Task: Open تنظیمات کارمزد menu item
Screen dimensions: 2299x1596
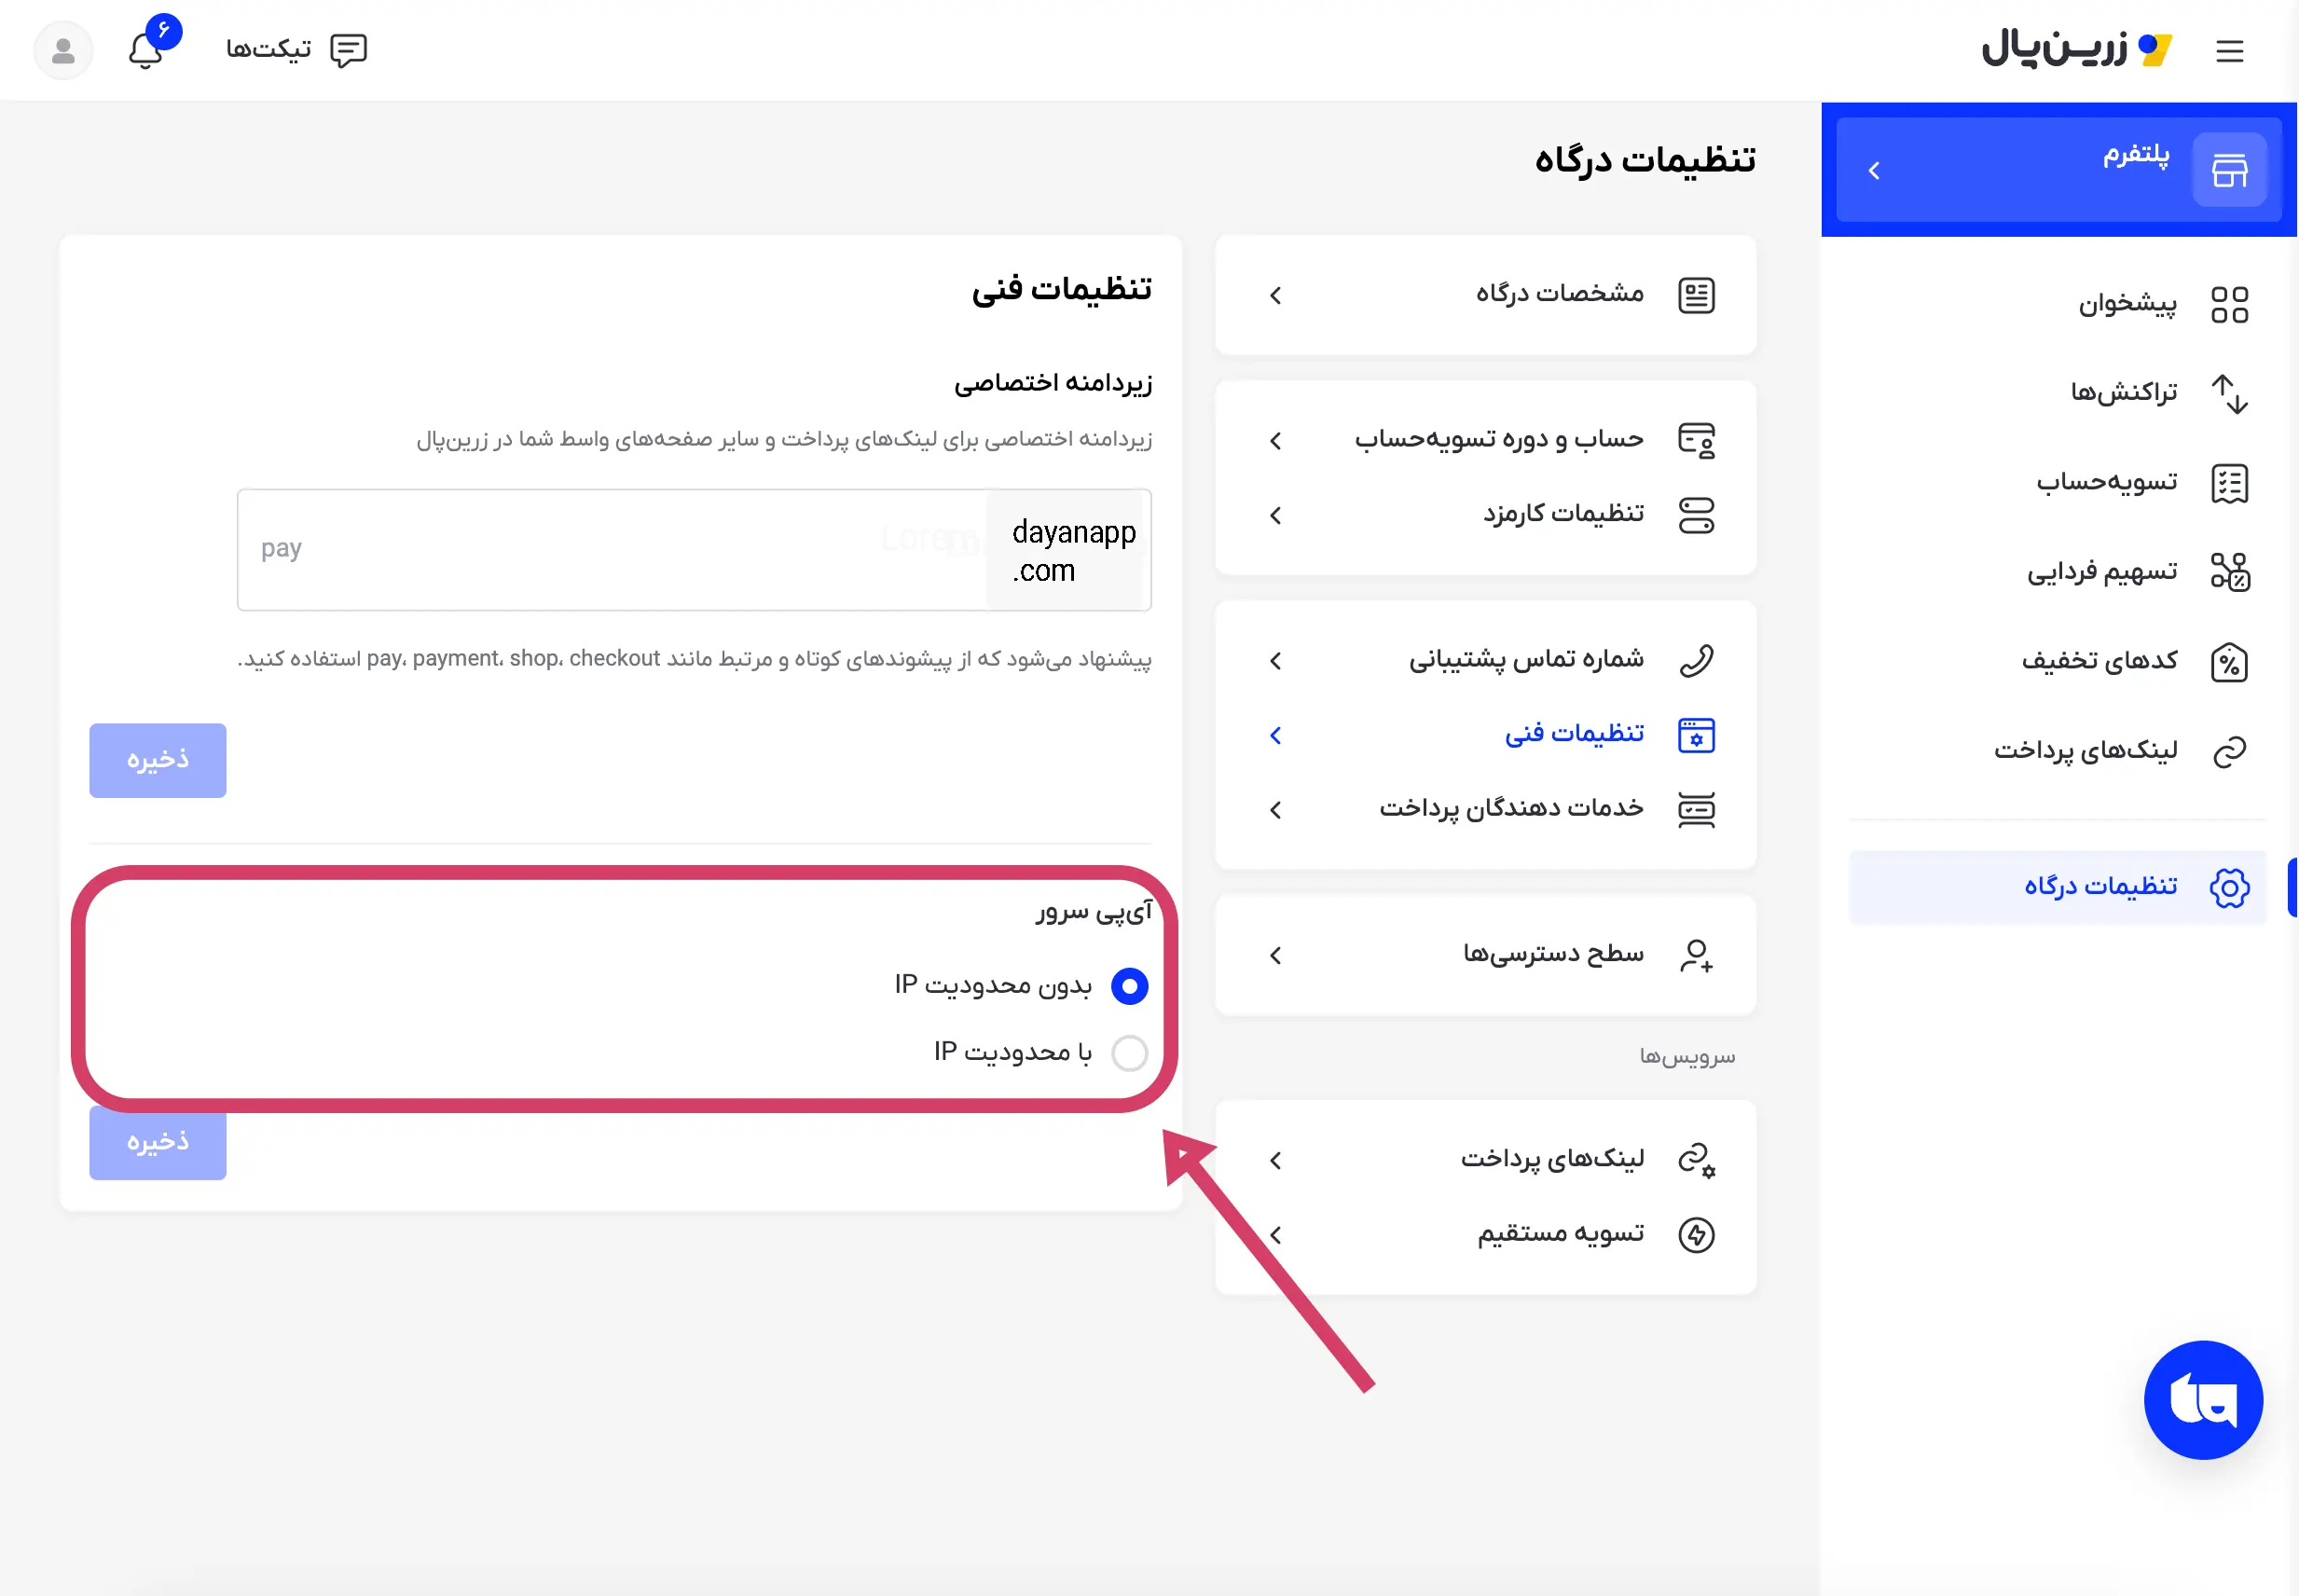Action: (1562, 515)
